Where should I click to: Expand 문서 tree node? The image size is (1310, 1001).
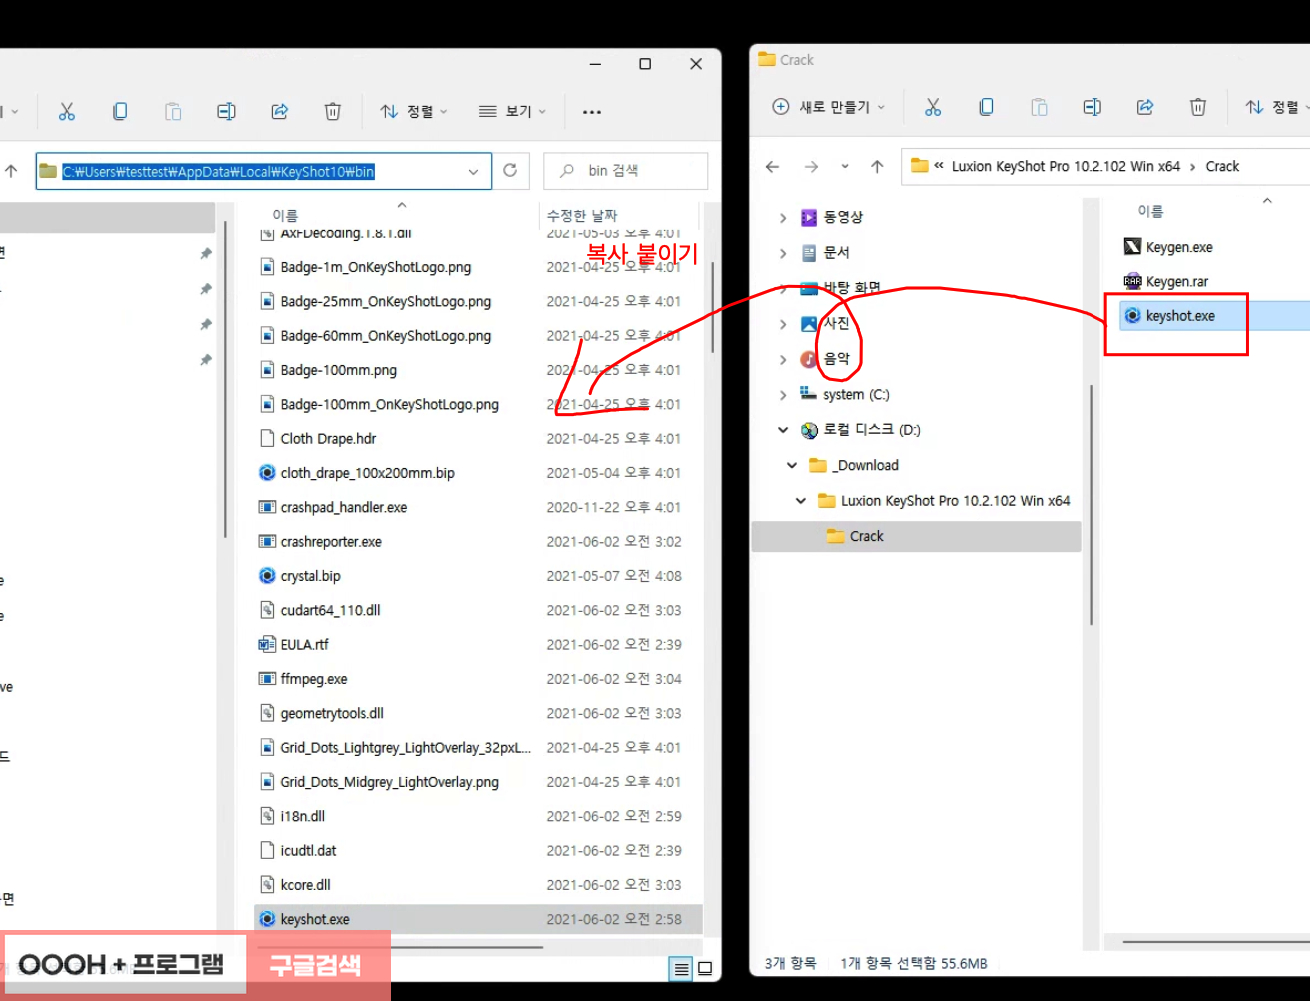783,253
